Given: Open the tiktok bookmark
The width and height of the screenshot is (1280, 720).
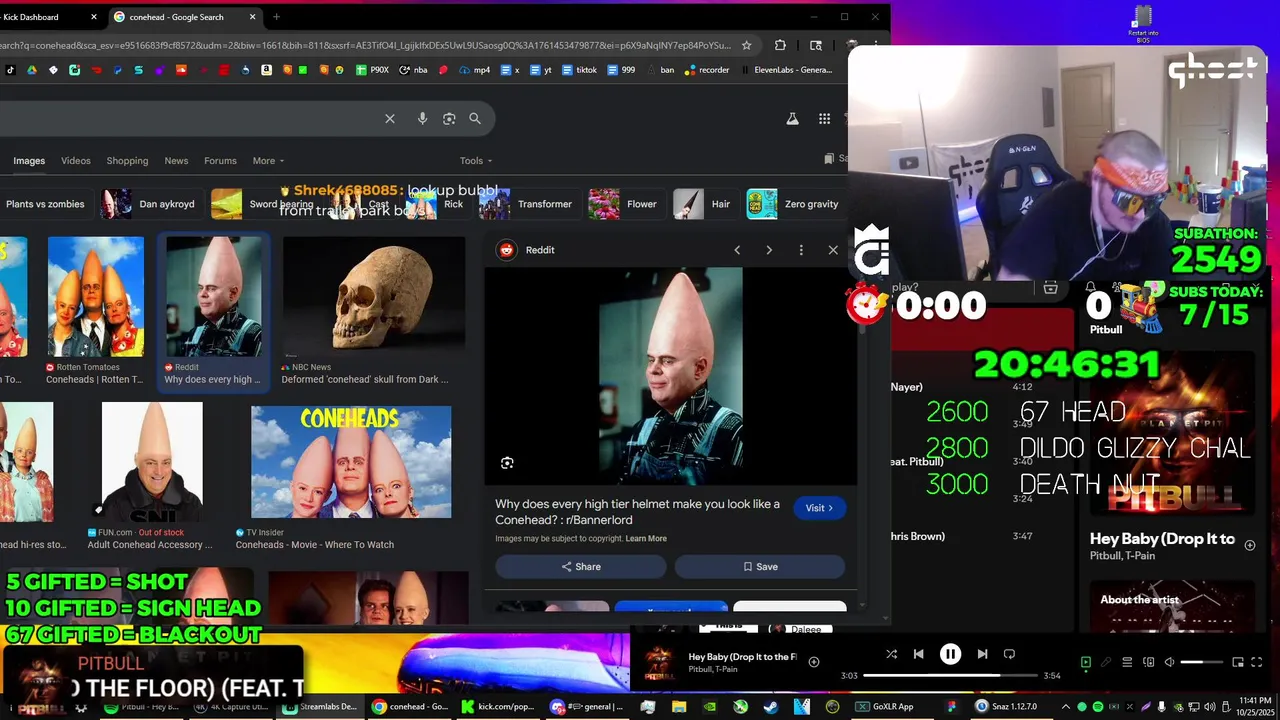Looking at the screenshot, I should pyautogui.click(x=578, y=70).
